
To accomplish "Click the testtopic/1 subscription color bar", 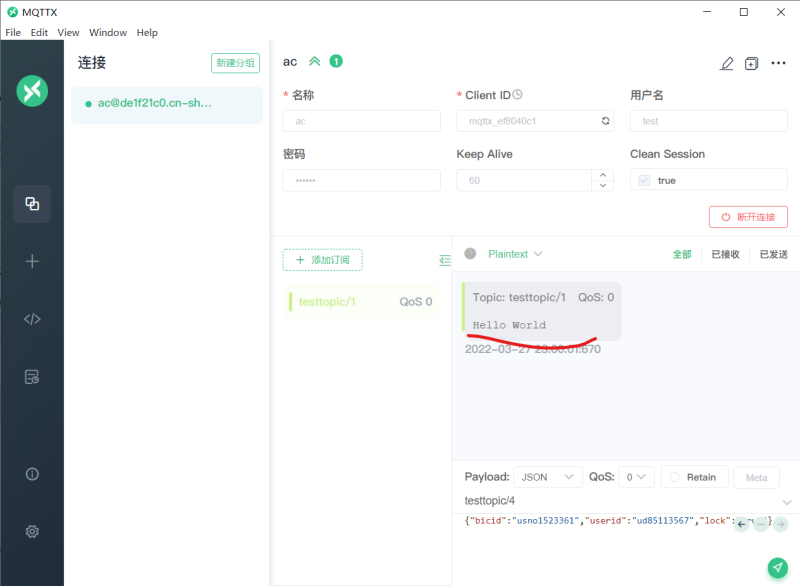I will (290, 302).
